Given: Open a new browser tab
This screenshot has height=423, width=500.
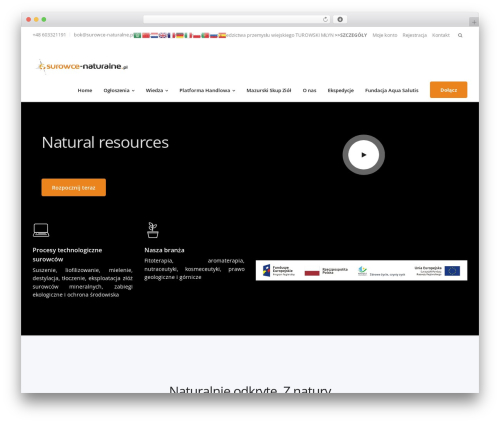Looking at the screenshot, I should click(474, 22).
